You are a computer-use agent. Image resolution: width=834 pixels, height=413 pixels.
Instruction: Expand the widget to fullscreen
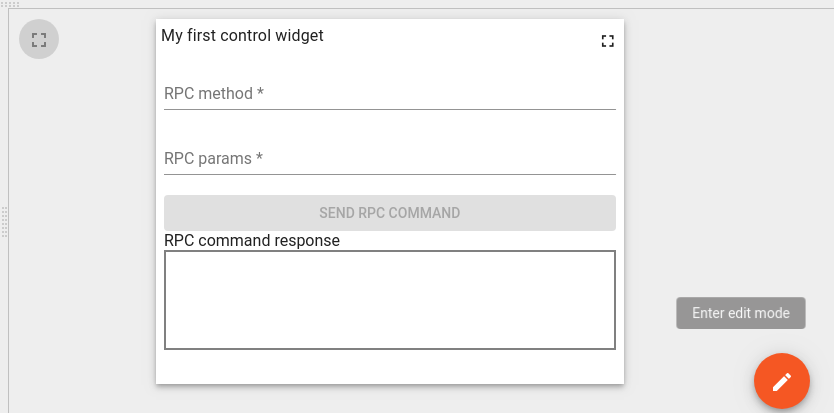(x=607, y=41)
